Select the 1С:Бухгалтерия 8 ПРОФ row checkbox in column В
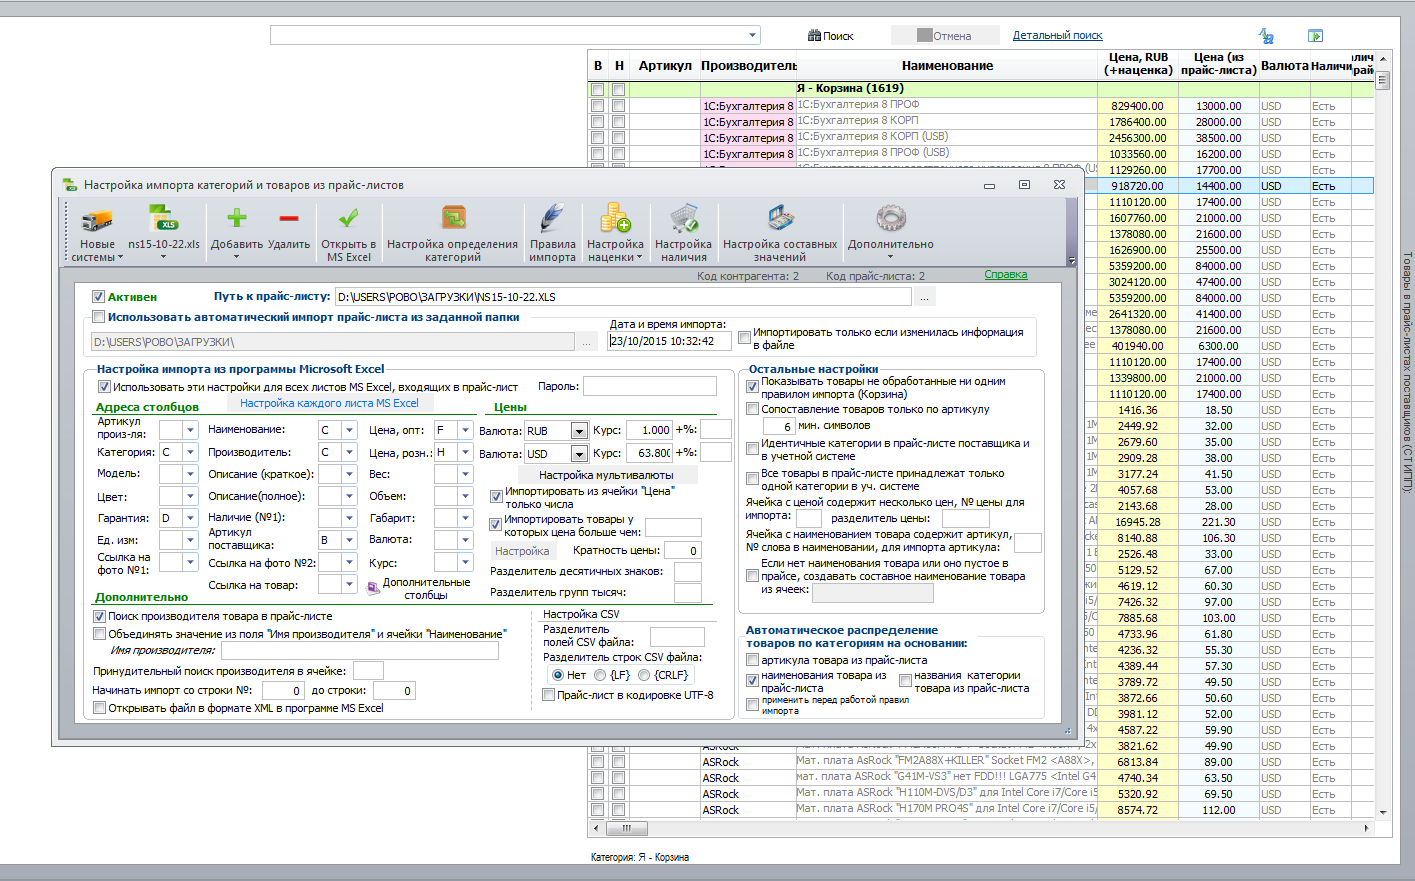Screen dimensions: 1415x881 598,106
